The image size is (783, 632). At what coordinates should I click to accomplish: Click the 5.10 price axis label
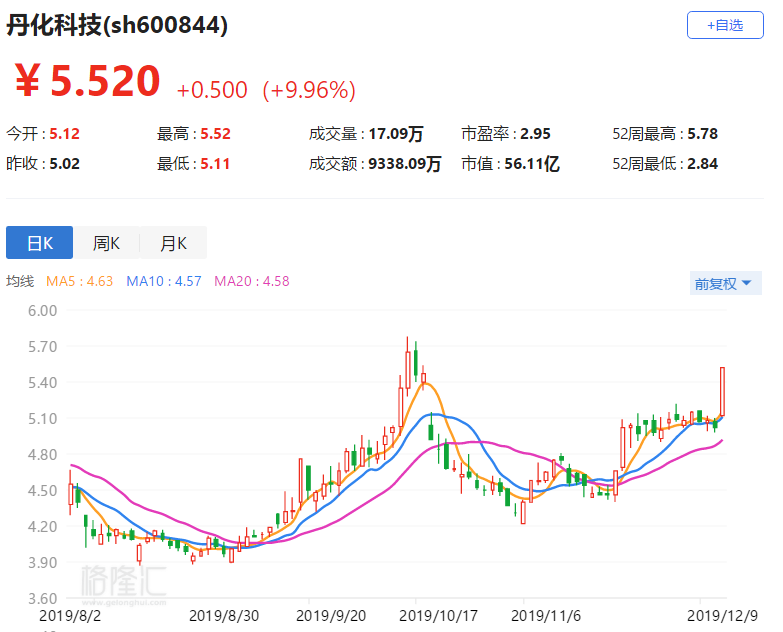pos(42,418)
